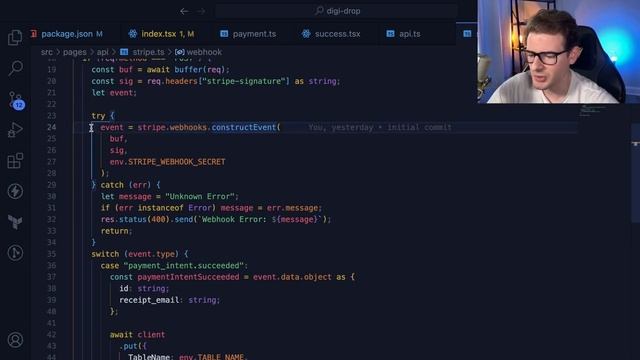Screen dimensions: 640x360
Task: Click the catch keyword on line 29
Action: 112,185
